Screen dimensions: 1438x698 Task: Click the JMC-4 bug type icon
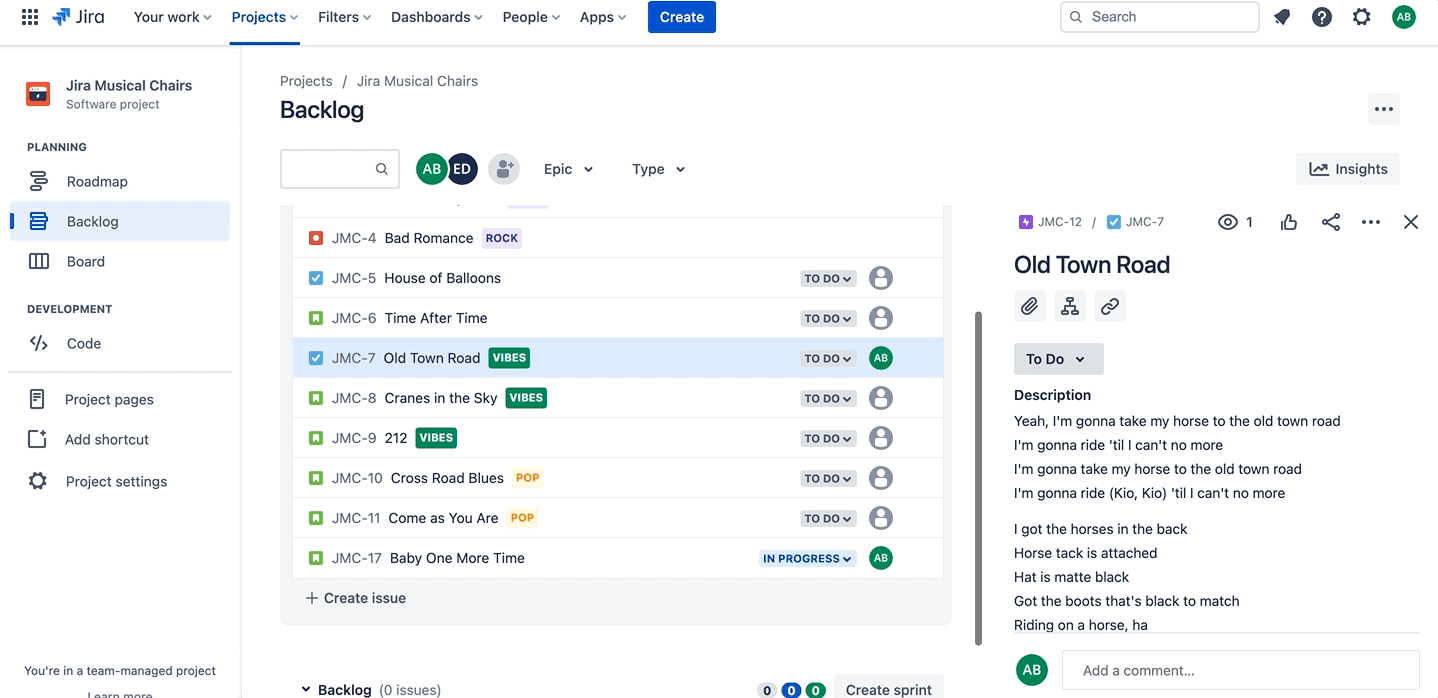point(316,238)
